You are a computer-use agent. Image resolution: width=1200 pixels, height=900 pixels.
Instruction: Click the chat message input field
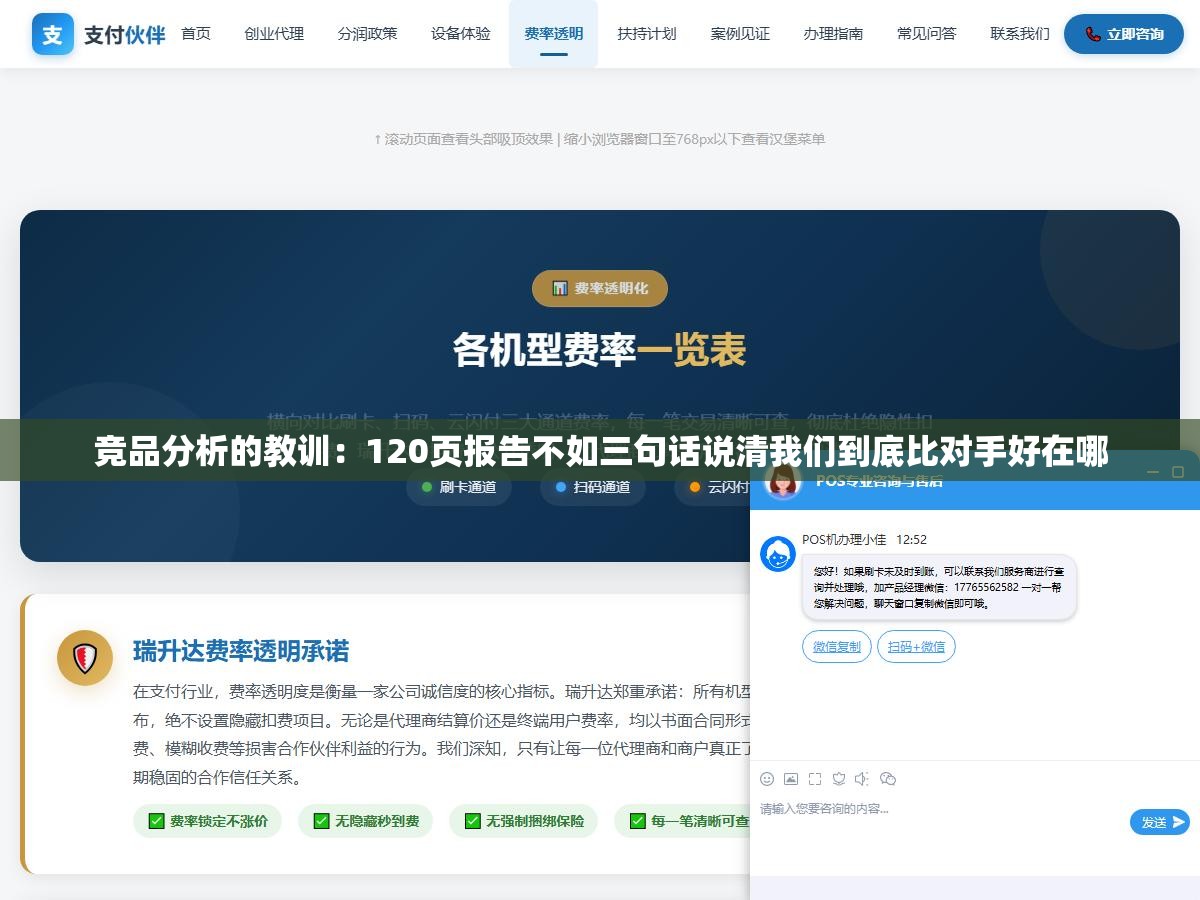940,809
